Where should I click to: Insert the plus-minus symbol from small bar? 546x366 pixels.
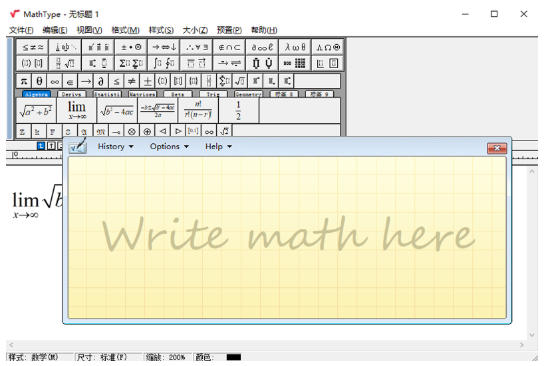pos(147,81)
